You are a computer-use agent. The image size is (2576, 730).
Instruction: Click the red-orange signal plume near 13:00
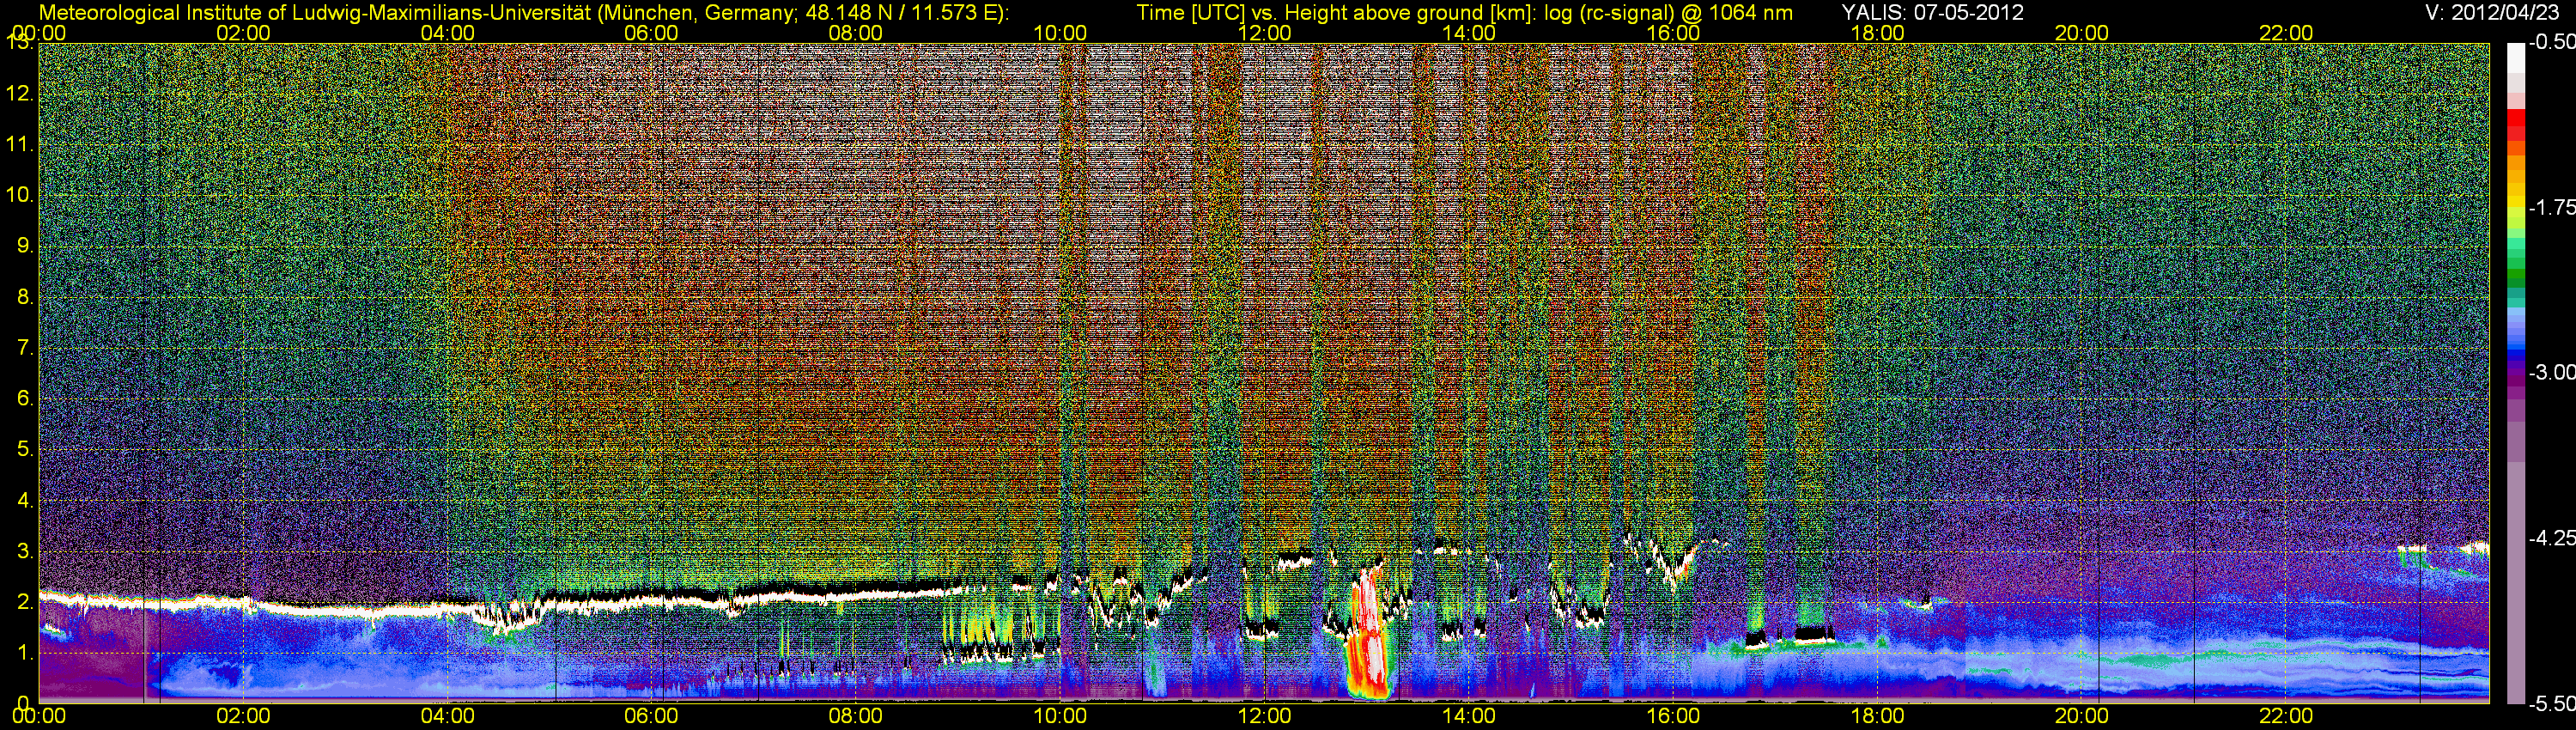1366,635
